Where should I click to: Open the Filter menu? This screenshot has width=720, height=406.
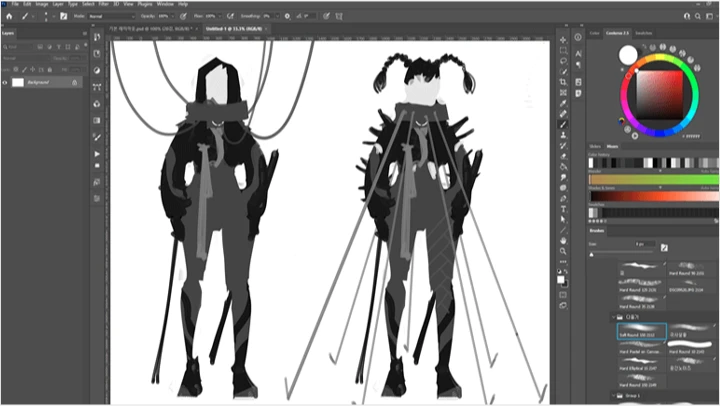[104, 4]
